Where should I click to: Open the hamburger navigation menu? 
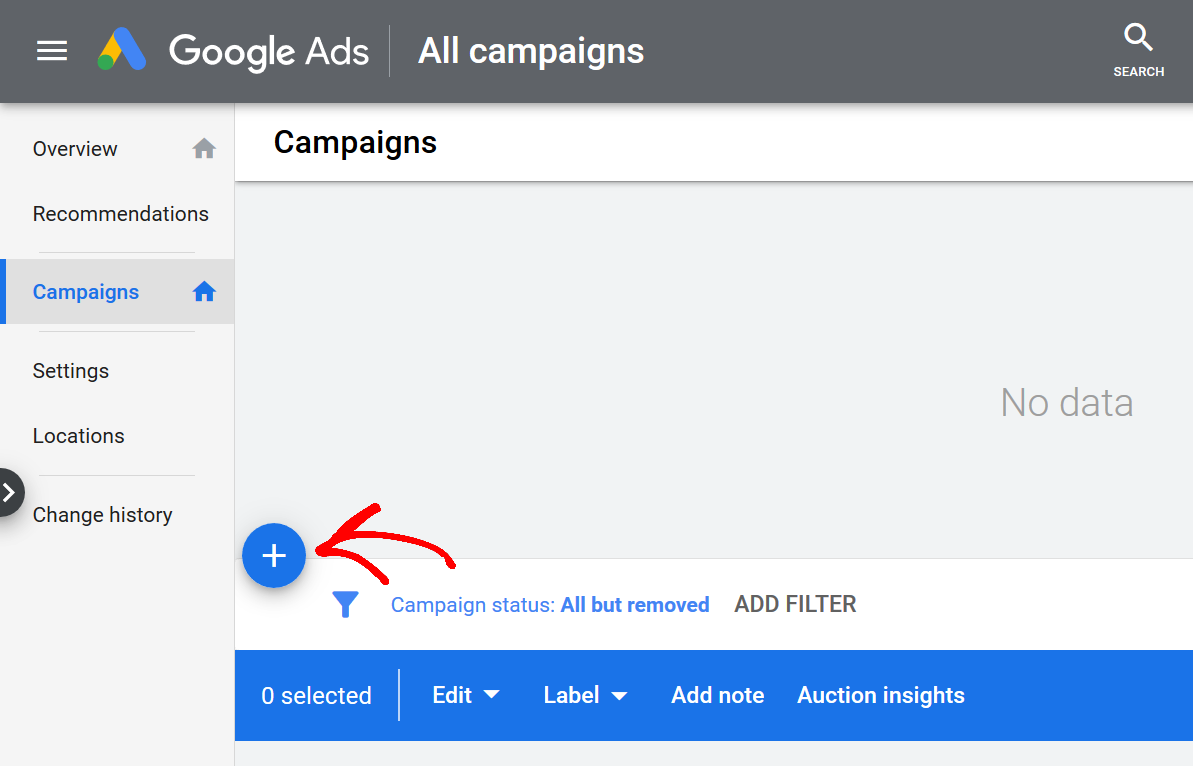pyautogui.click(x=51, y=51)
